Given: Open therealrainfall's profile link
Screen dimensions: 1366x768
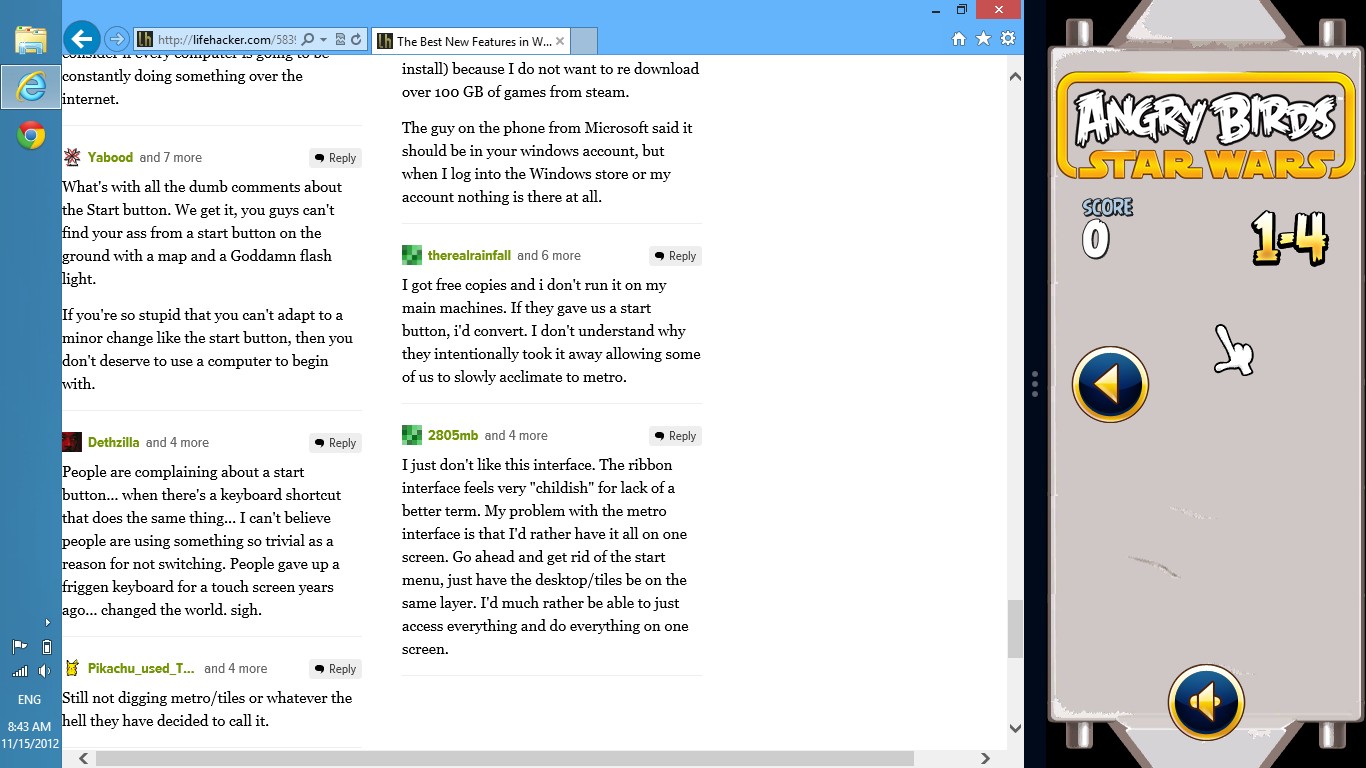Looking at the screenshot, I should (x=469, y=255).
